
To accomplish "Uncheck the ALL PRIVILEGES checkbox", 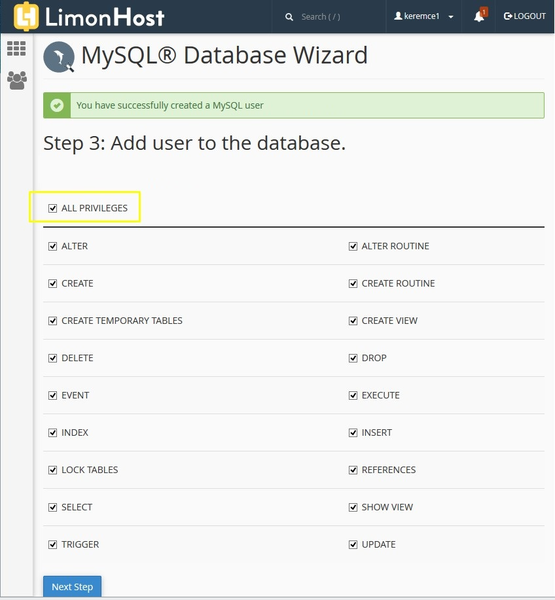I will click(x=52, y=208).
